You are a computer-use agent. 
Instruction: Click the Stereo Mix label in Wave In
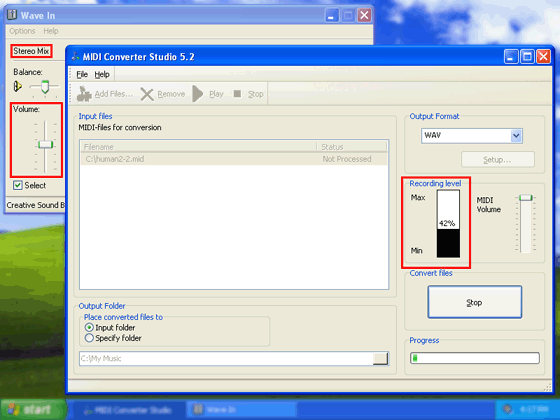[x=31, y=51]
